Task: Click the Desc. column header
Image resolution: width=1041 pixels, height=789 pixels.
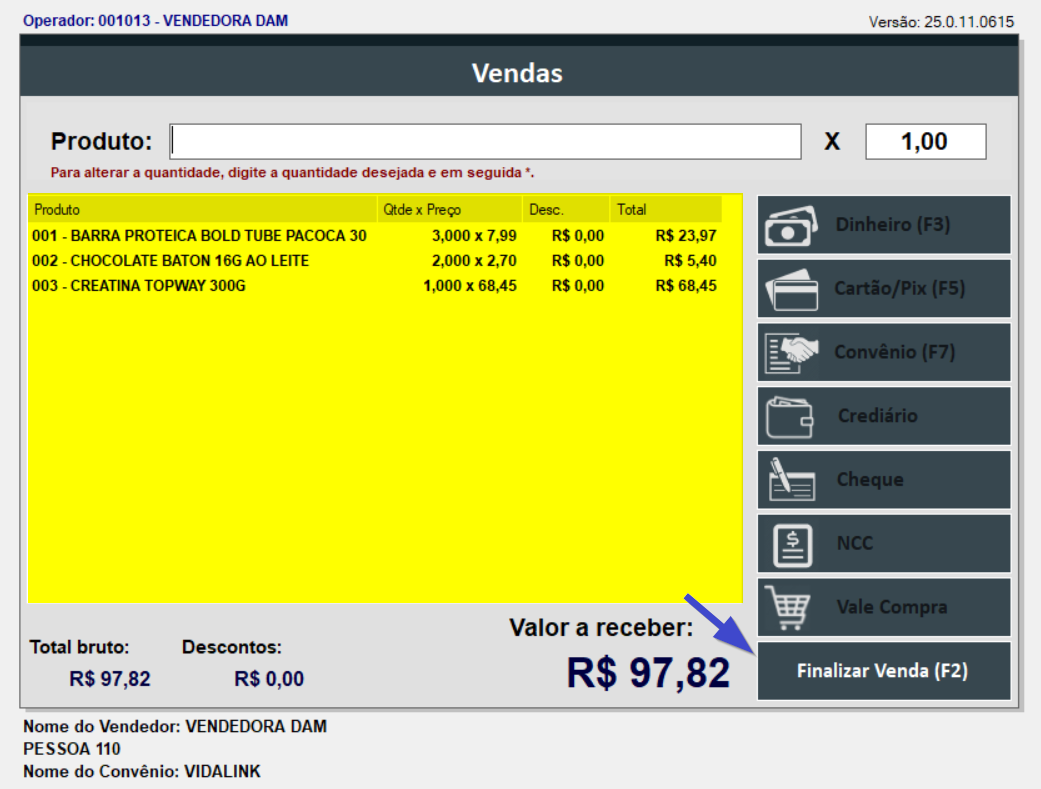Action: (547, 210)
